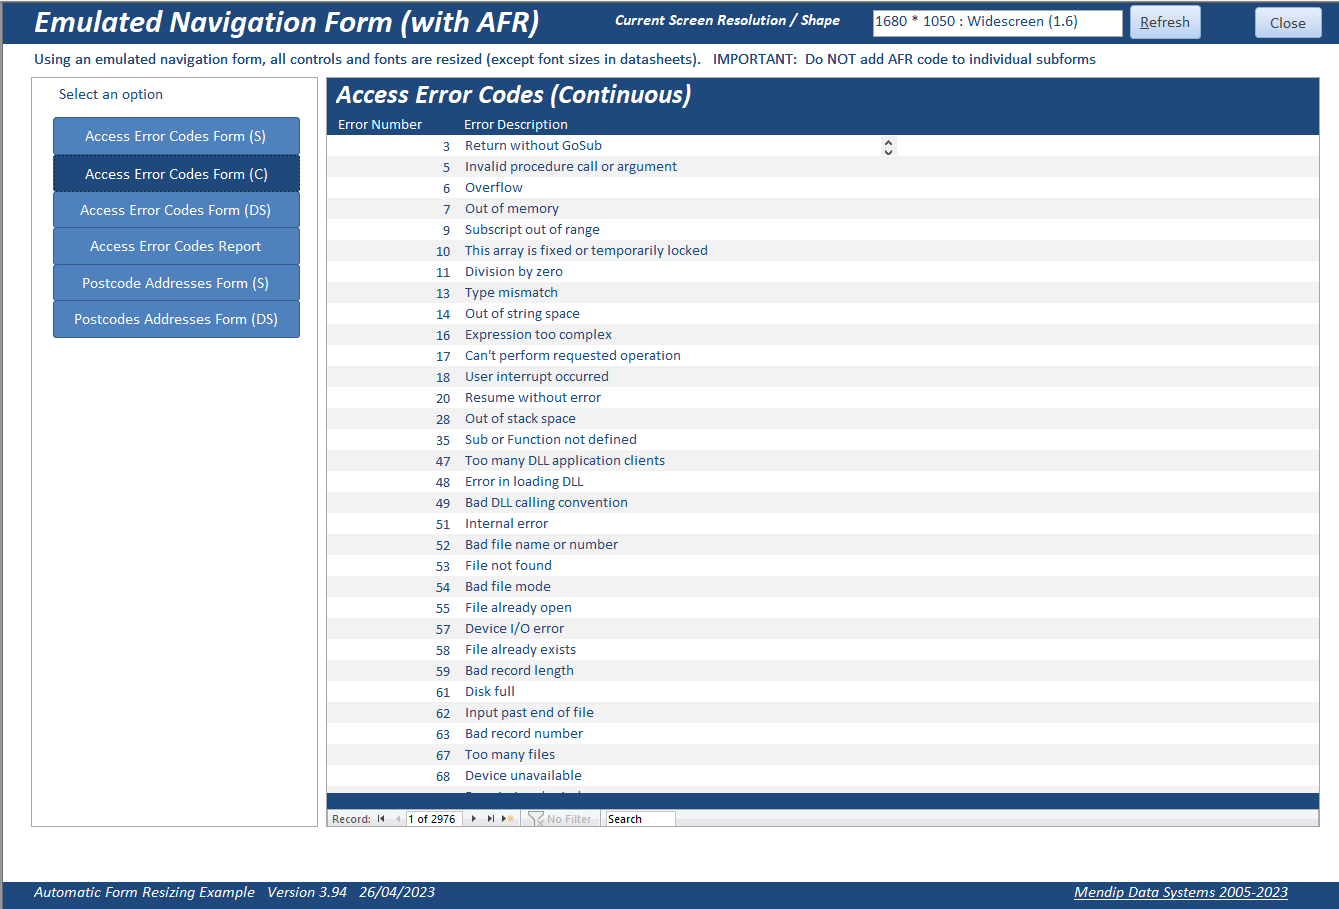Go to previous record arrow
The image size is (1339, 909).
(x=398, y=819)
